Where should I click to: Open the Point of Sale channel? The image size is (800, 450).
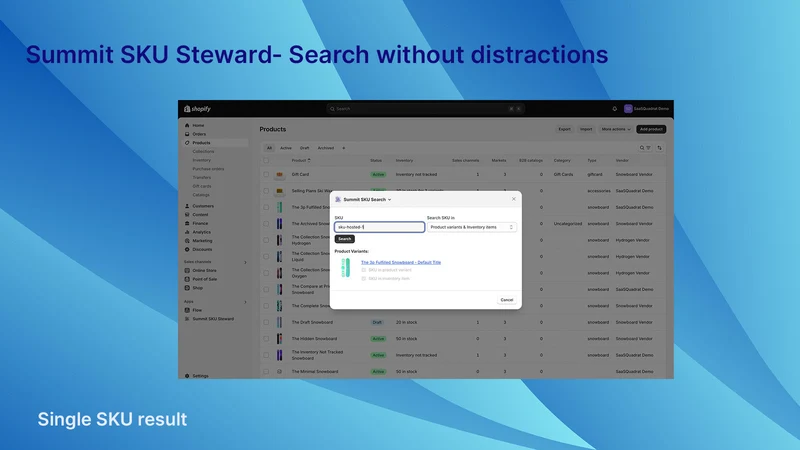(x=204, y=279)
